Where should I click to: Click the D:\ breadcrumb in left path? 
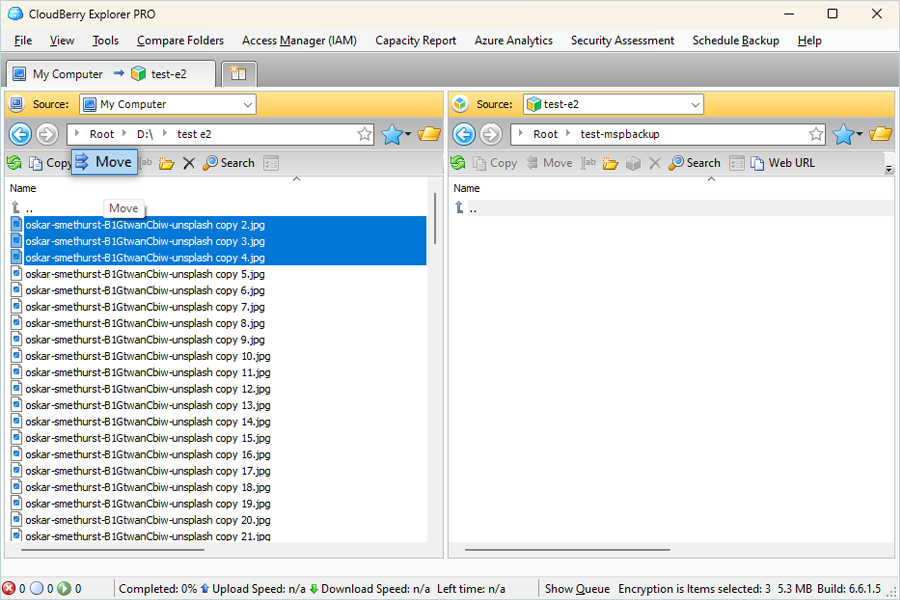(x=145, y=134)
